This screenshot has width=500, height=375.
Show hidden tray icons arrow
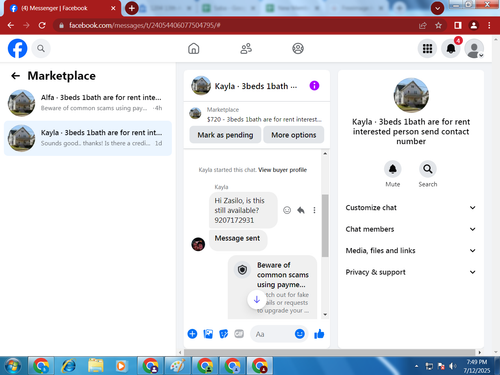pyautogui.click(x=416, y=366)
